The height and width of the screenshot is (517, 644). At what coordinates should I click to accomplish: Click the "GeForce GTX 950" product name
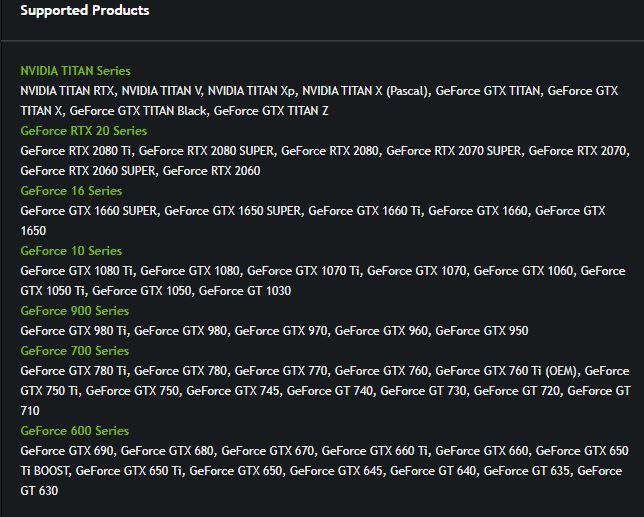(482, 331)
